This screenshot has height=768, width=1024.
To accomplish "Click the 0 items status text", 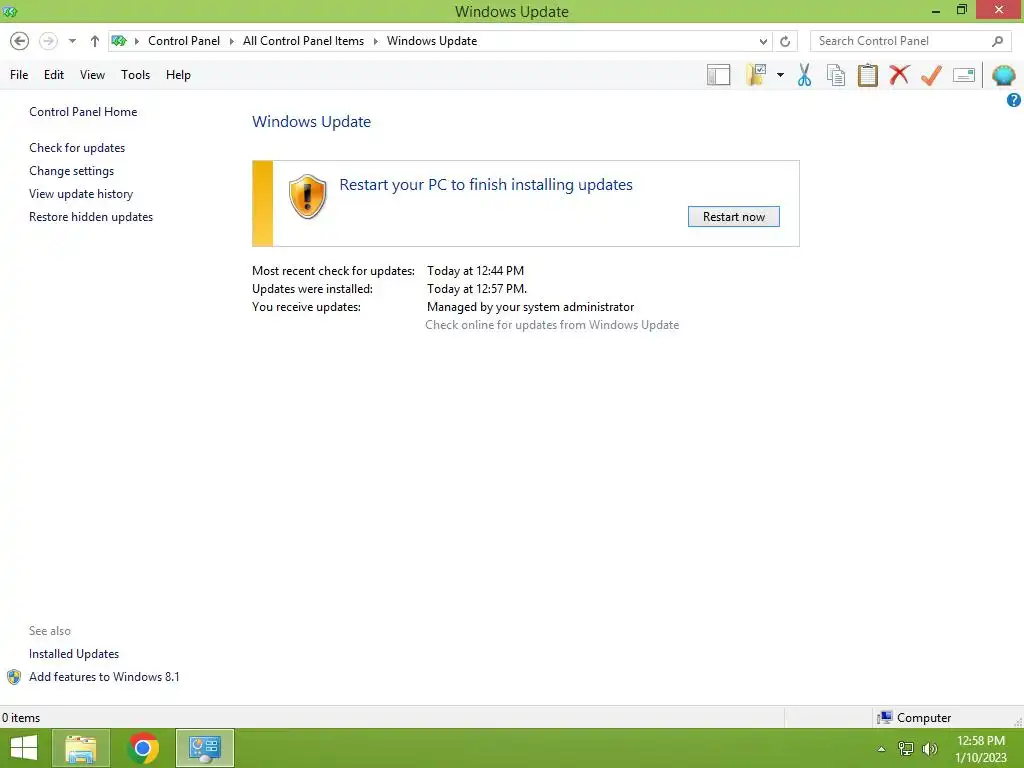I will (21, 718).
